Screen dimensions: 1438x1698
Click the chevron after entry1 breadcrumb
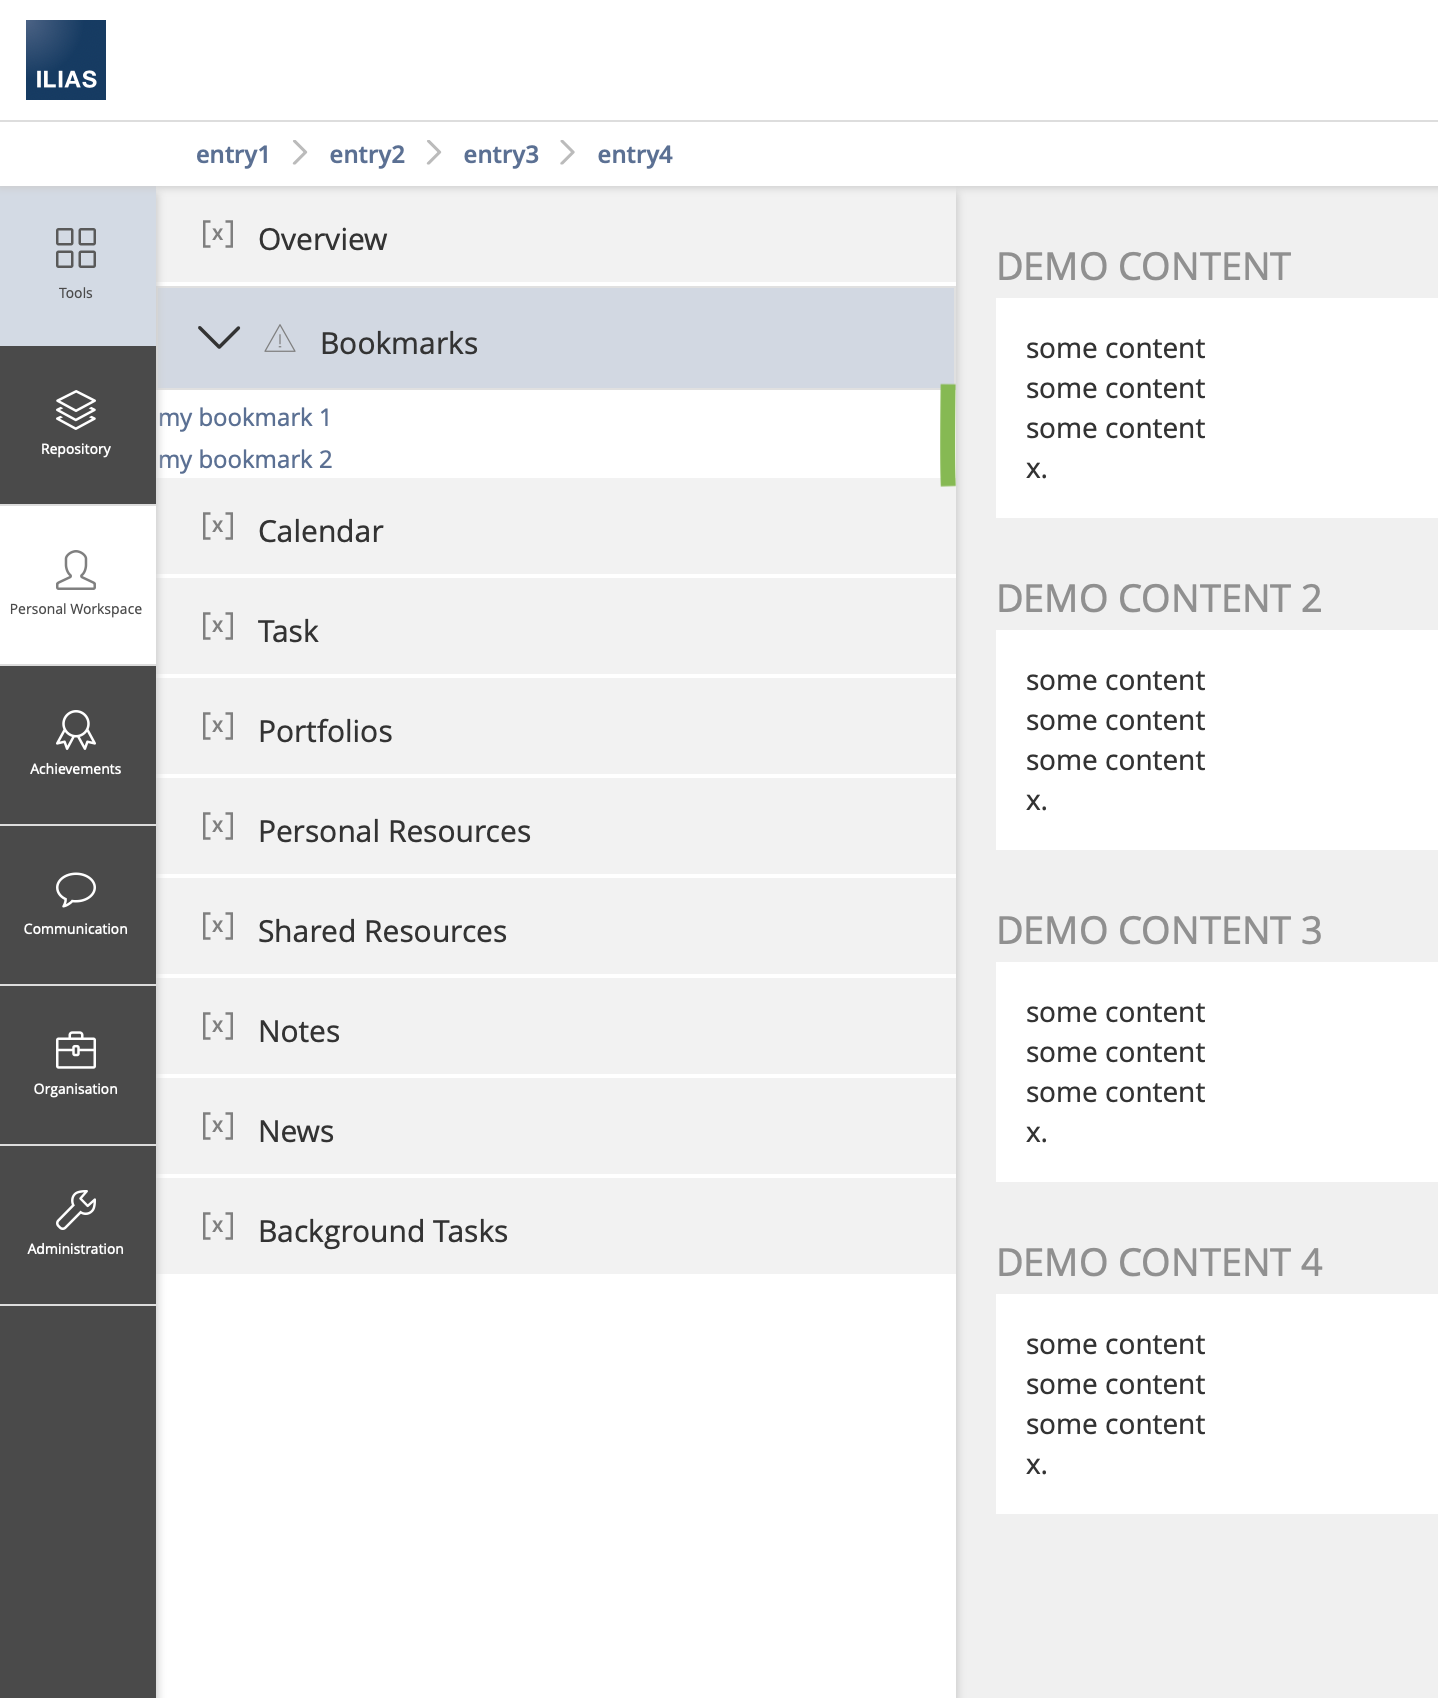tap(299, 153)
